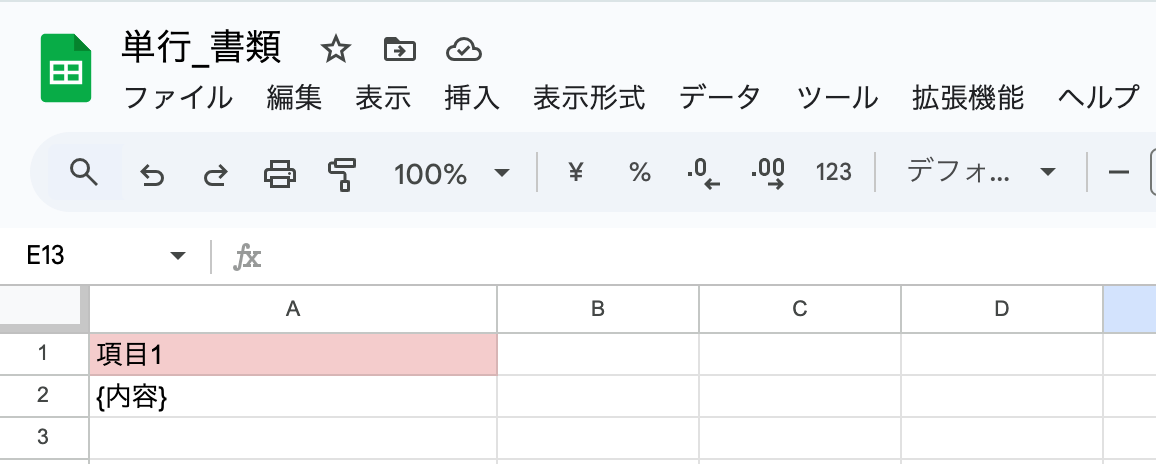
Task: Click the print icon
Action: tap(279, 175)
